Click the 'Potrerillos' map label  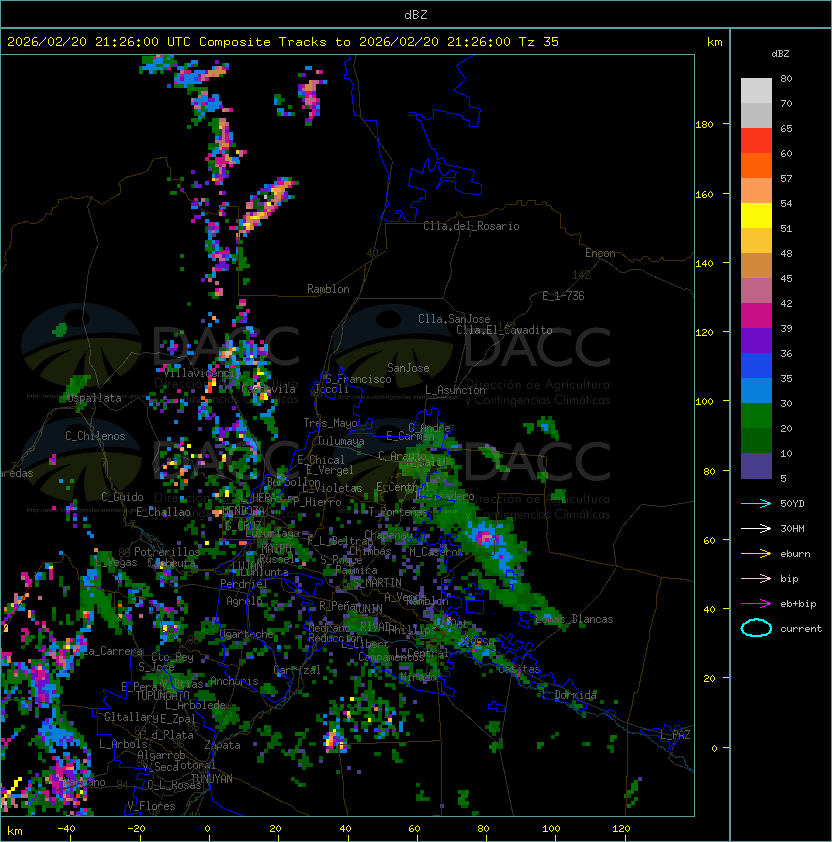167,552
